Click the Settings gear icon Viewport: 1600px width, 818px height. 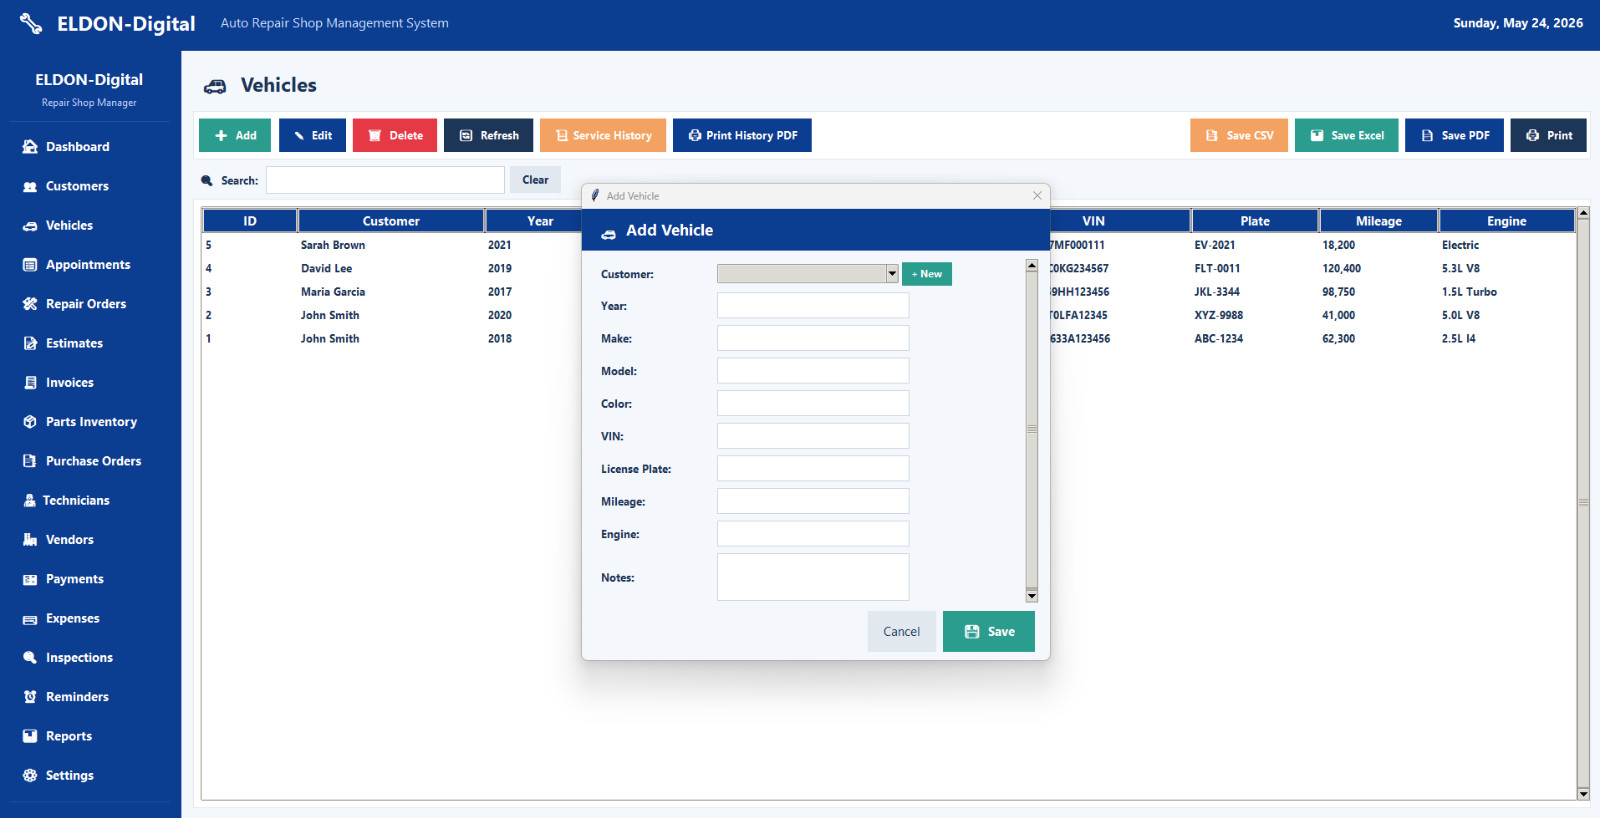(x=30, y=776)
